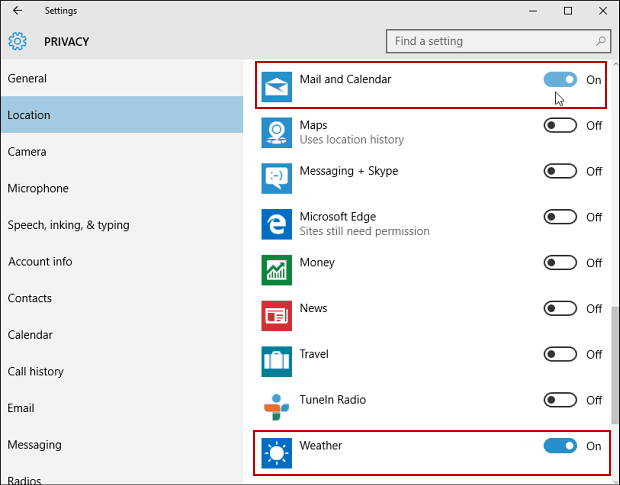Image resolution: width=620 pixels, height=485 pixels.
Task: Open the Messaging privacy section
Action: (122, 445)
